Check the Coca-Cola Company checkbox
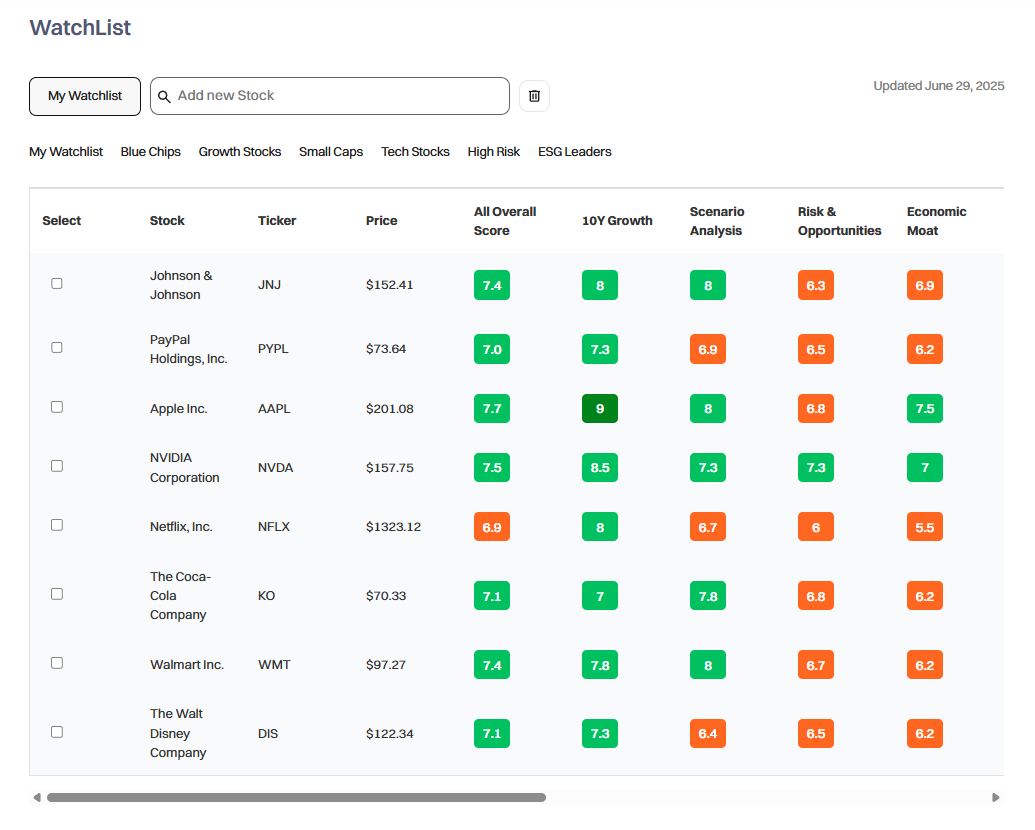The width and height of the screenshot is (1035, 830). 57,594
